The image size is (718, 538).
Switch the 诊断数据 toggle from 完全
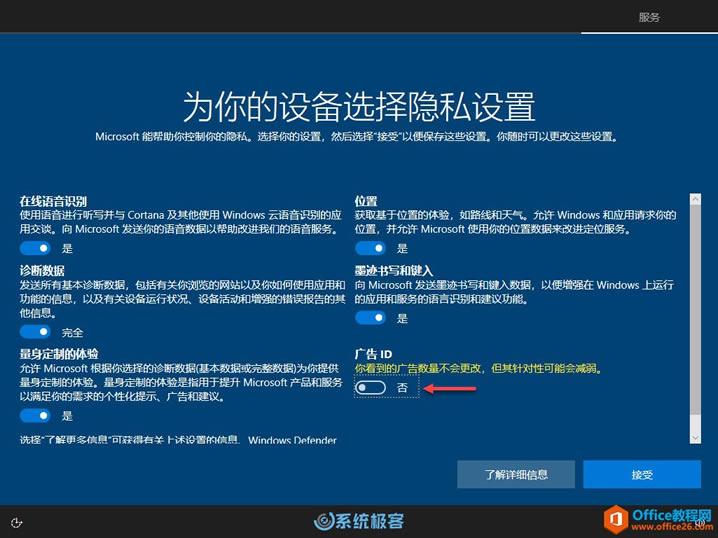pos(35,331)
